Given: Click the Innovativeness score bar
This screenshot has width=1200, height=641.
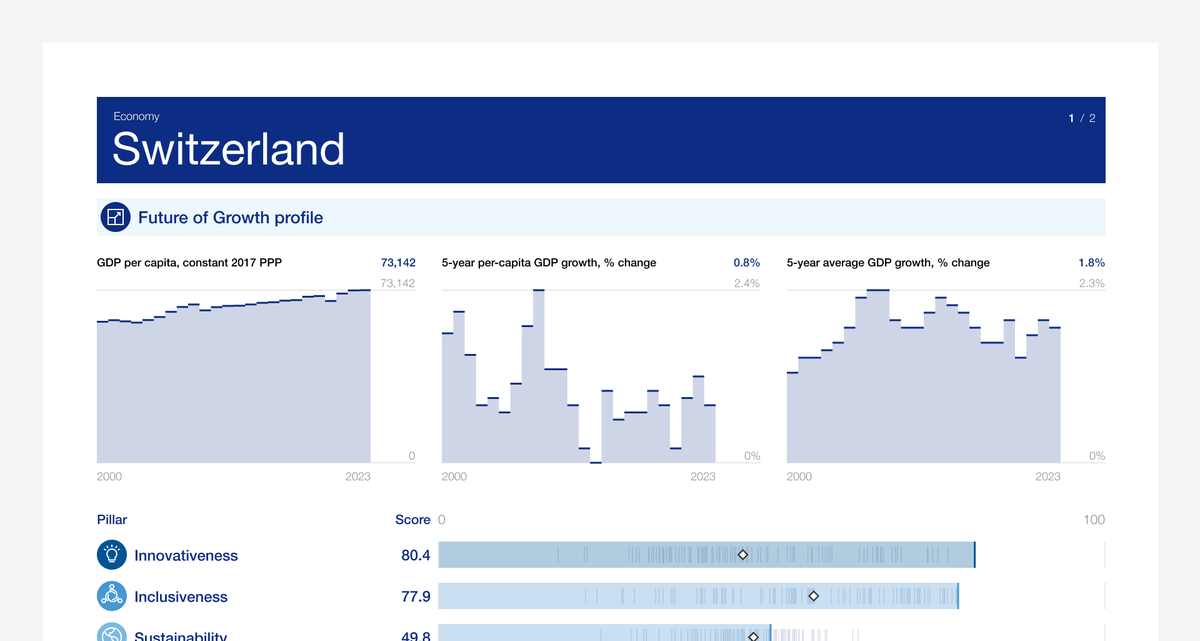Looking at the screenshot, I should pos(706,555).
